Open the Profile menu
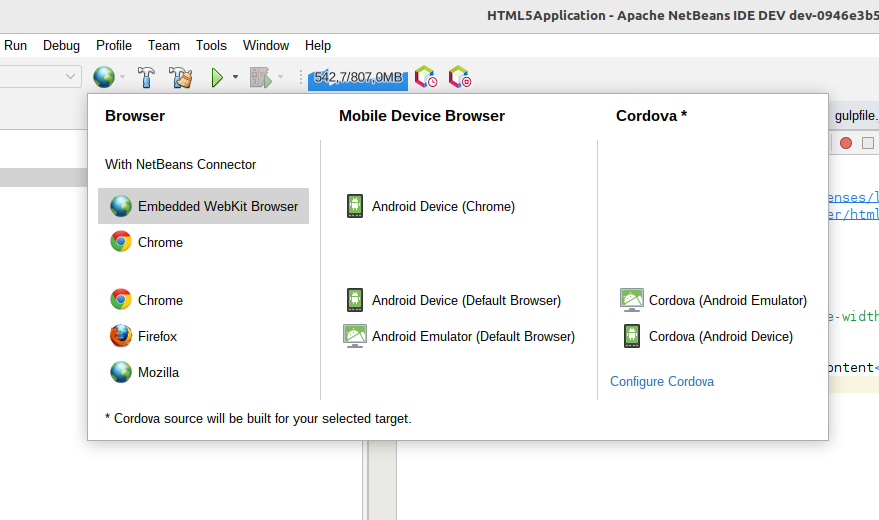 [x=114, y=45]
